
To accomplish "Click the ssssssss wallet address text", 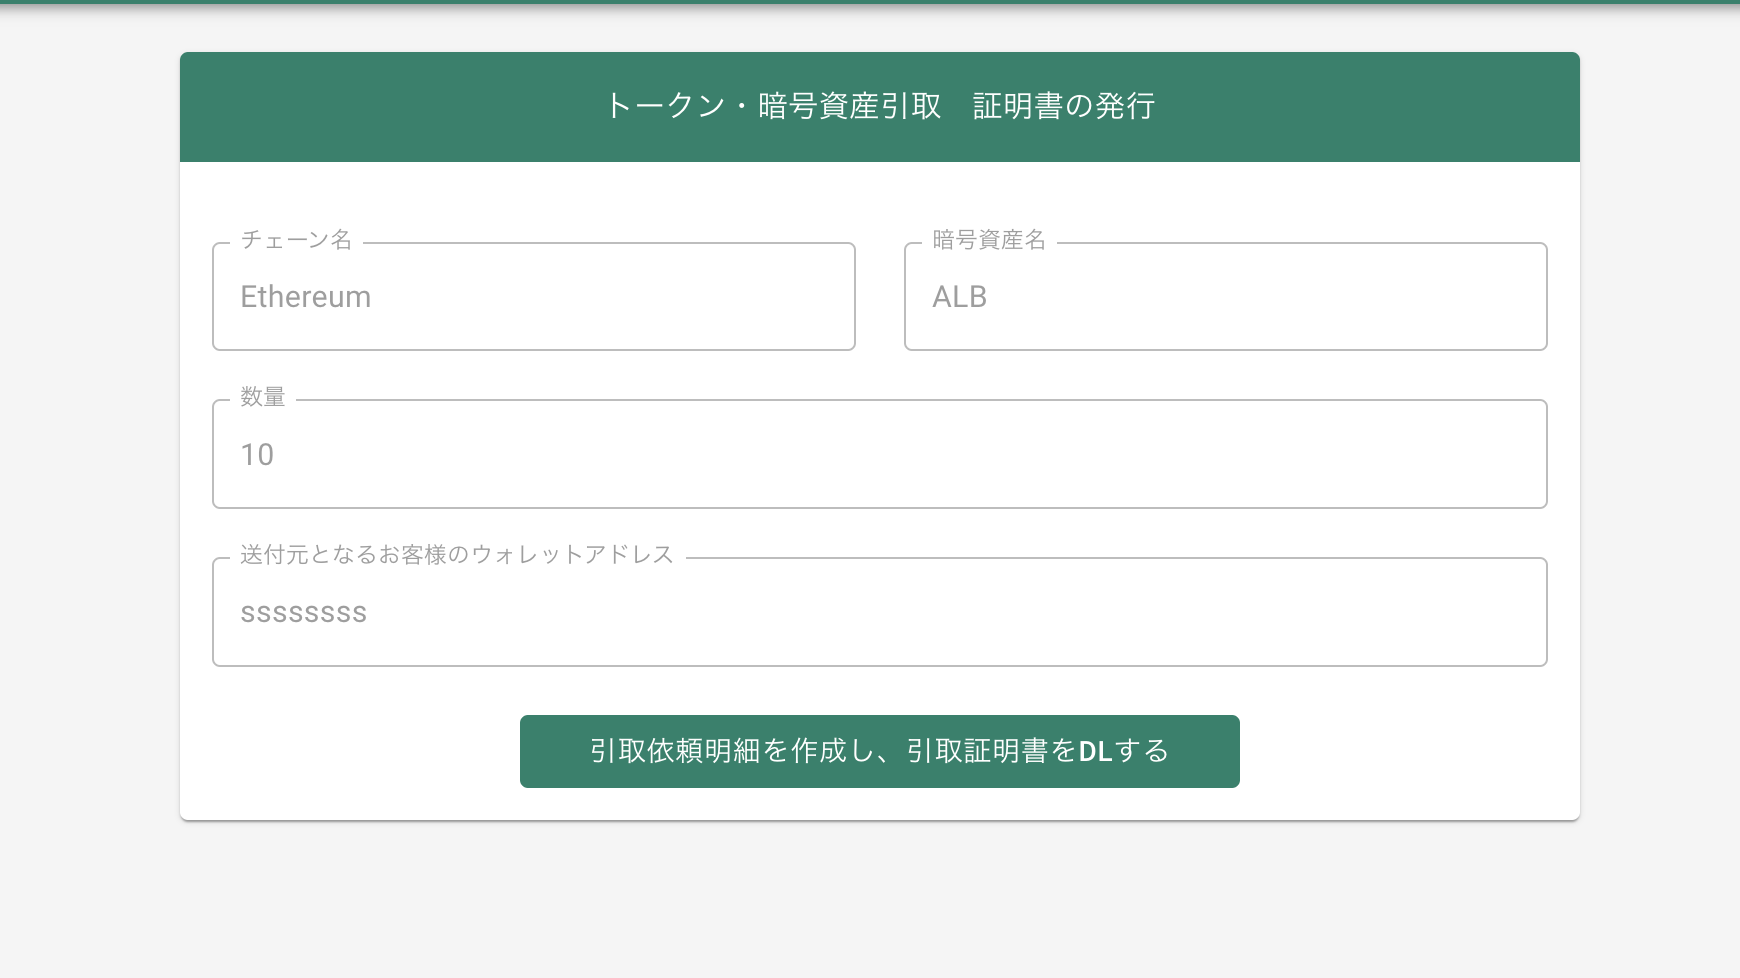I will pyautogui.click(x=303, y=612).
